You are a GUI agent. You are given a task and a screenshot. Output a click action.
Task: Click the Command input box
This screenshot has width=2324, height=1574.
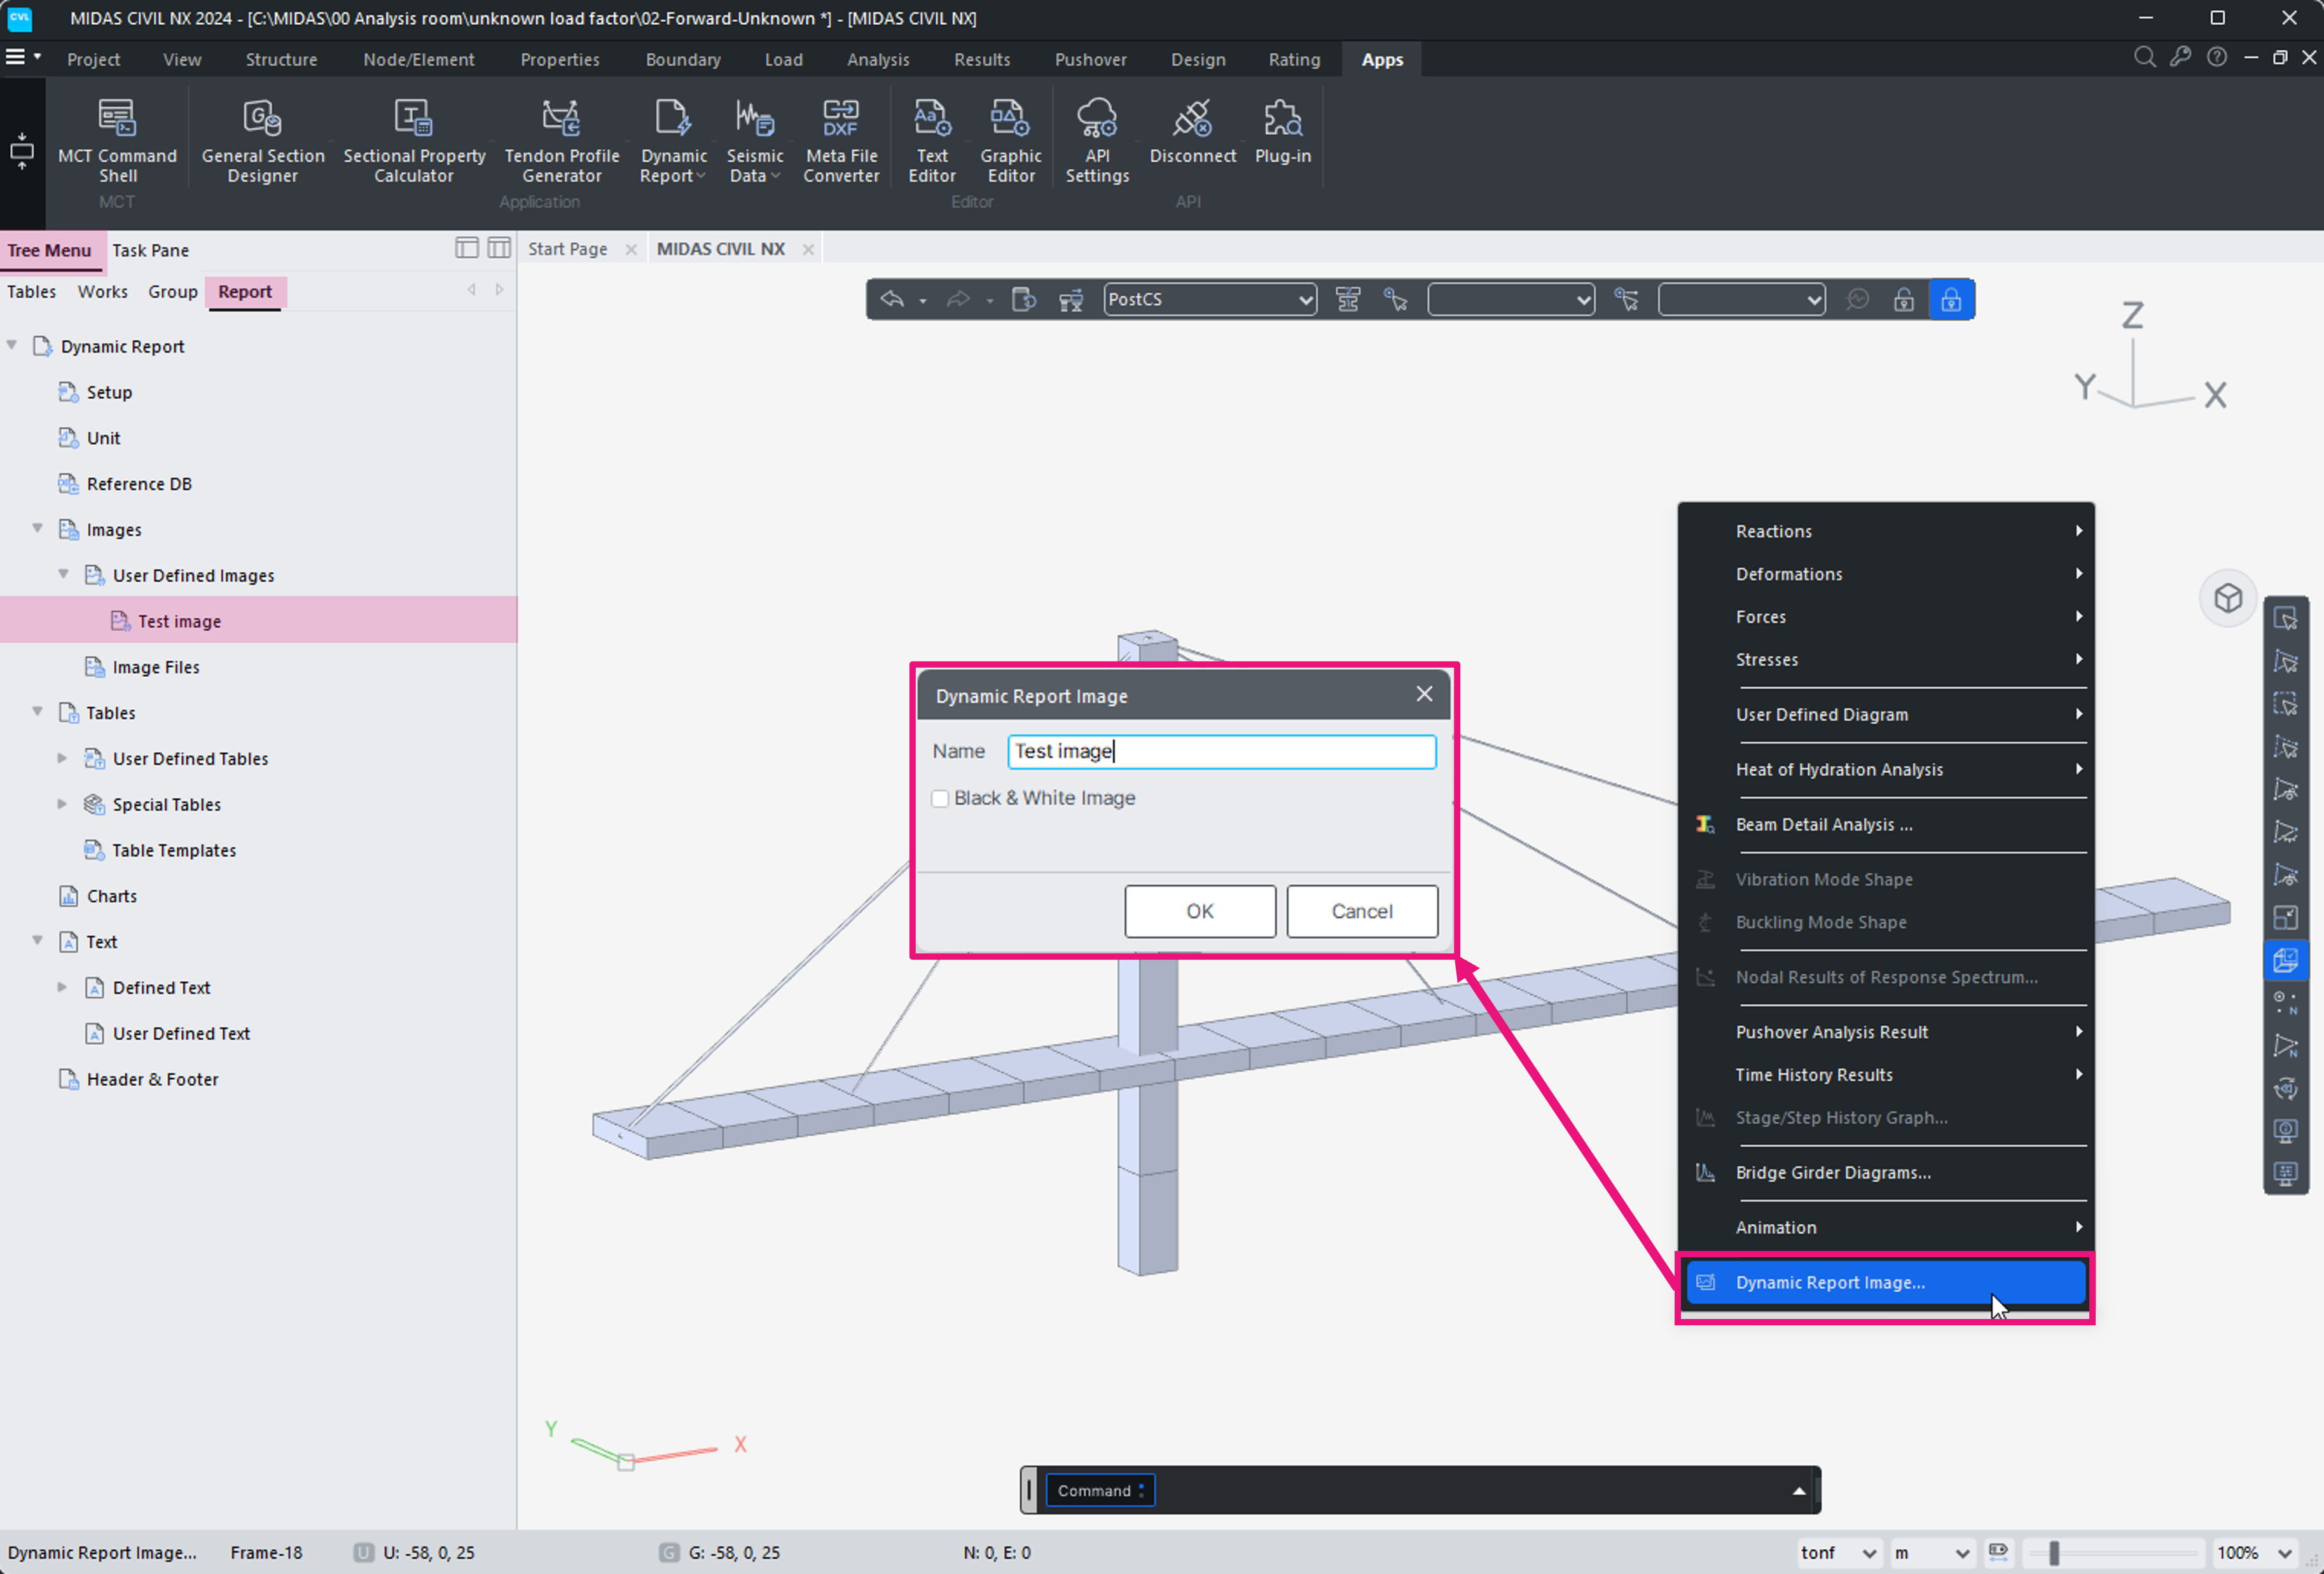click(x=1099, y=1490)
